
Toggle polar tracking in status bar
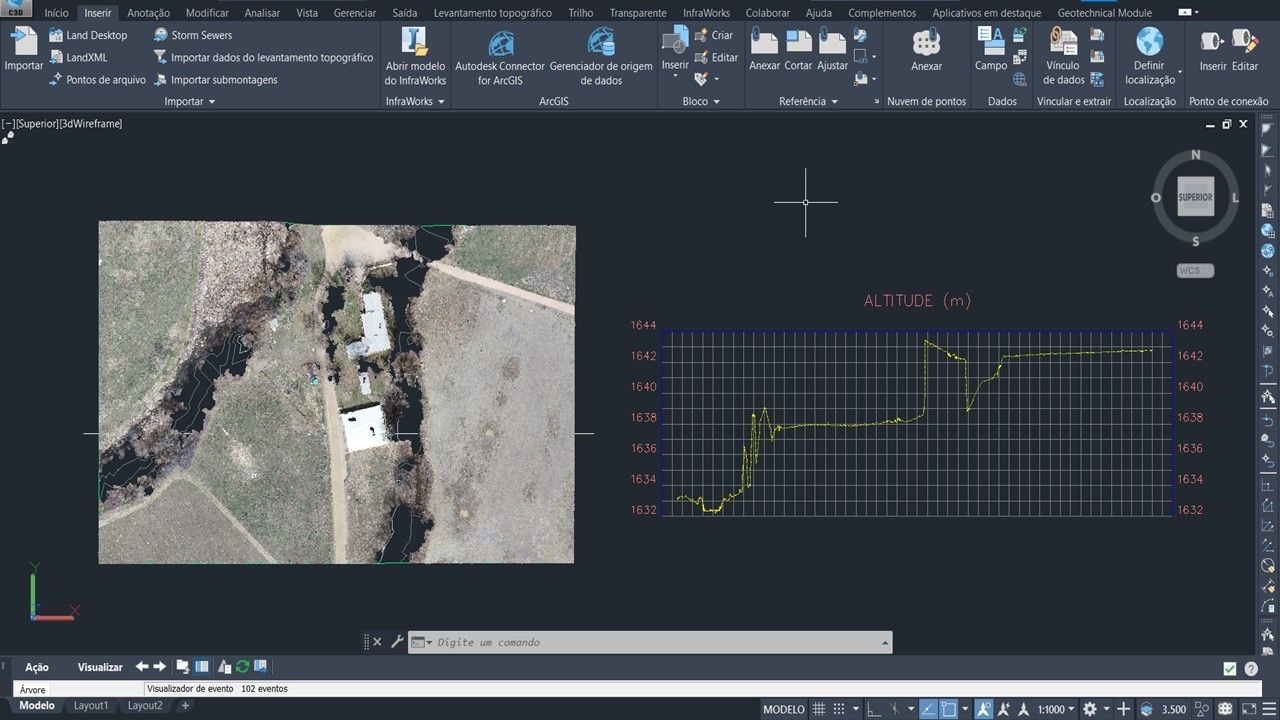click(895, 709)
